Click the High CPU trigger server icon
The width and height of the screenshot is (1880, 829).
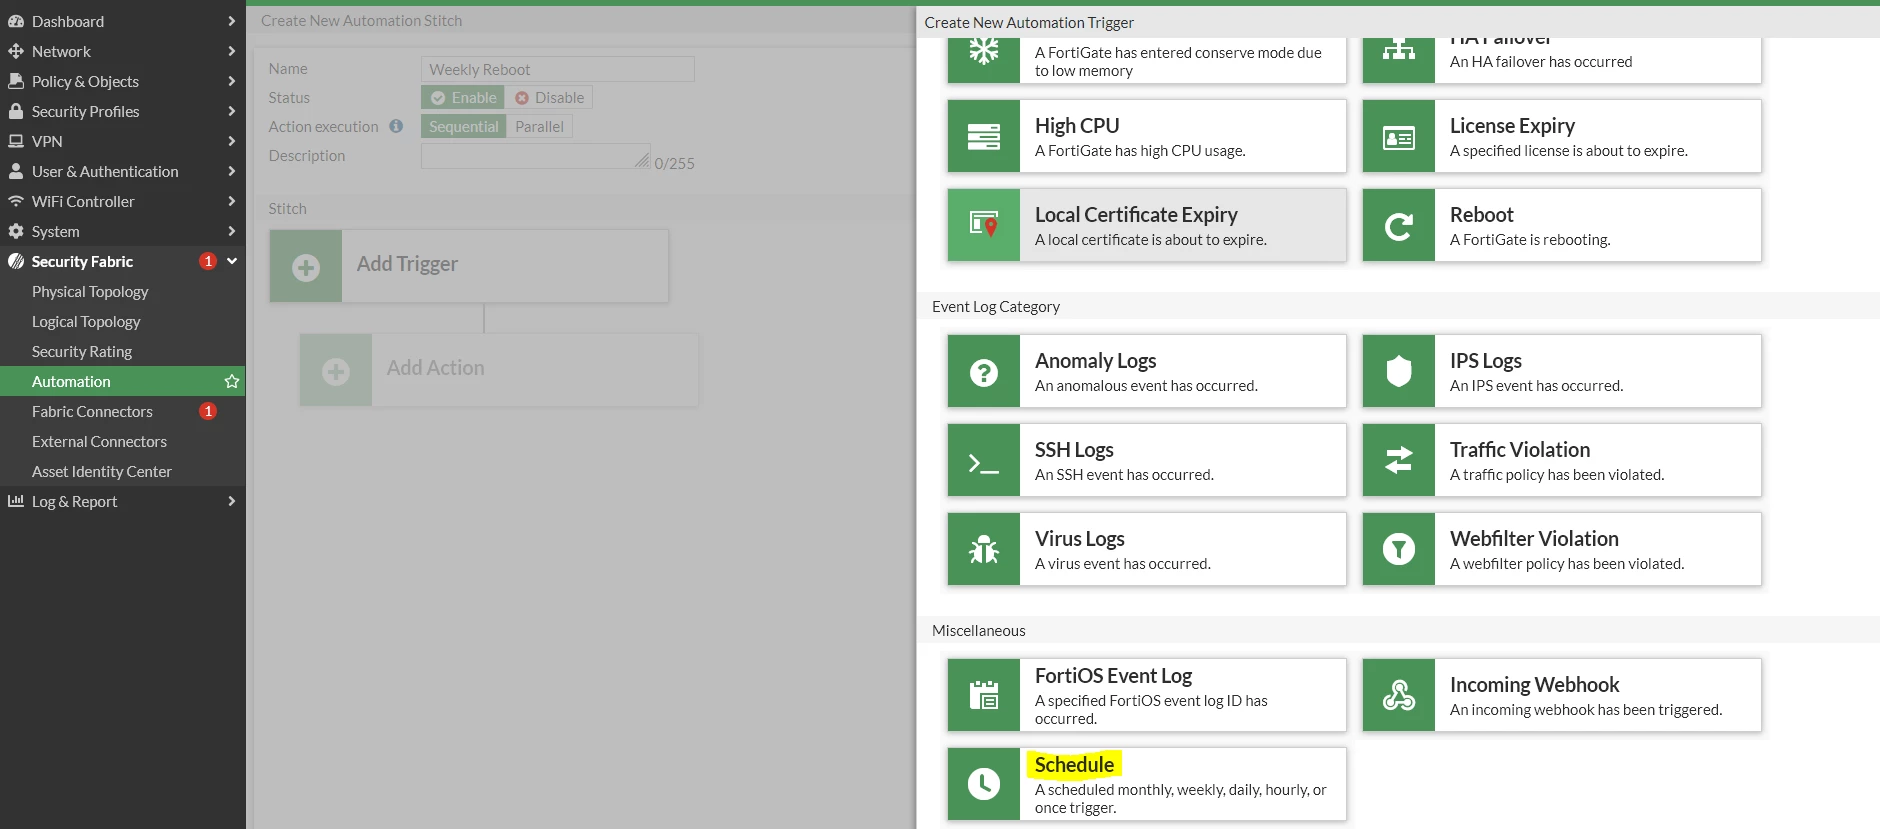[984, 136]
